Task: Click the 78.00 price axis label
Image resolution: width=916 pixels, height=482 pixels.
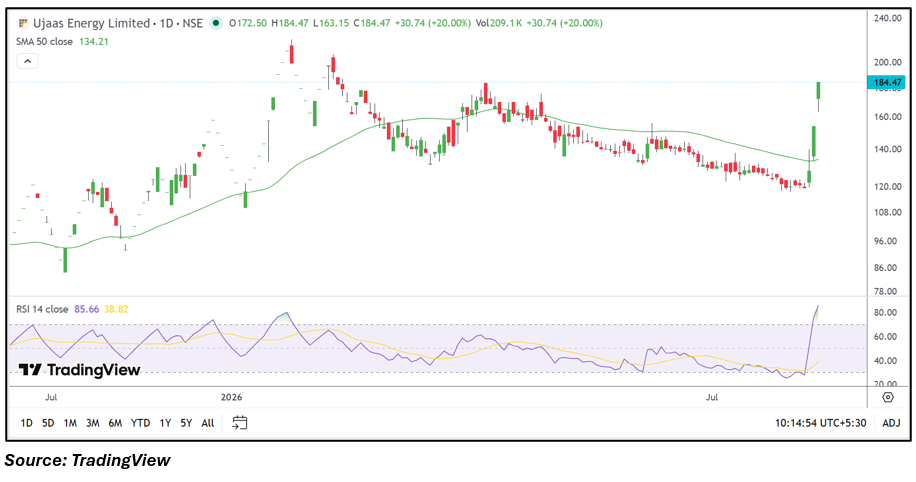Action: tap(887, 291)
